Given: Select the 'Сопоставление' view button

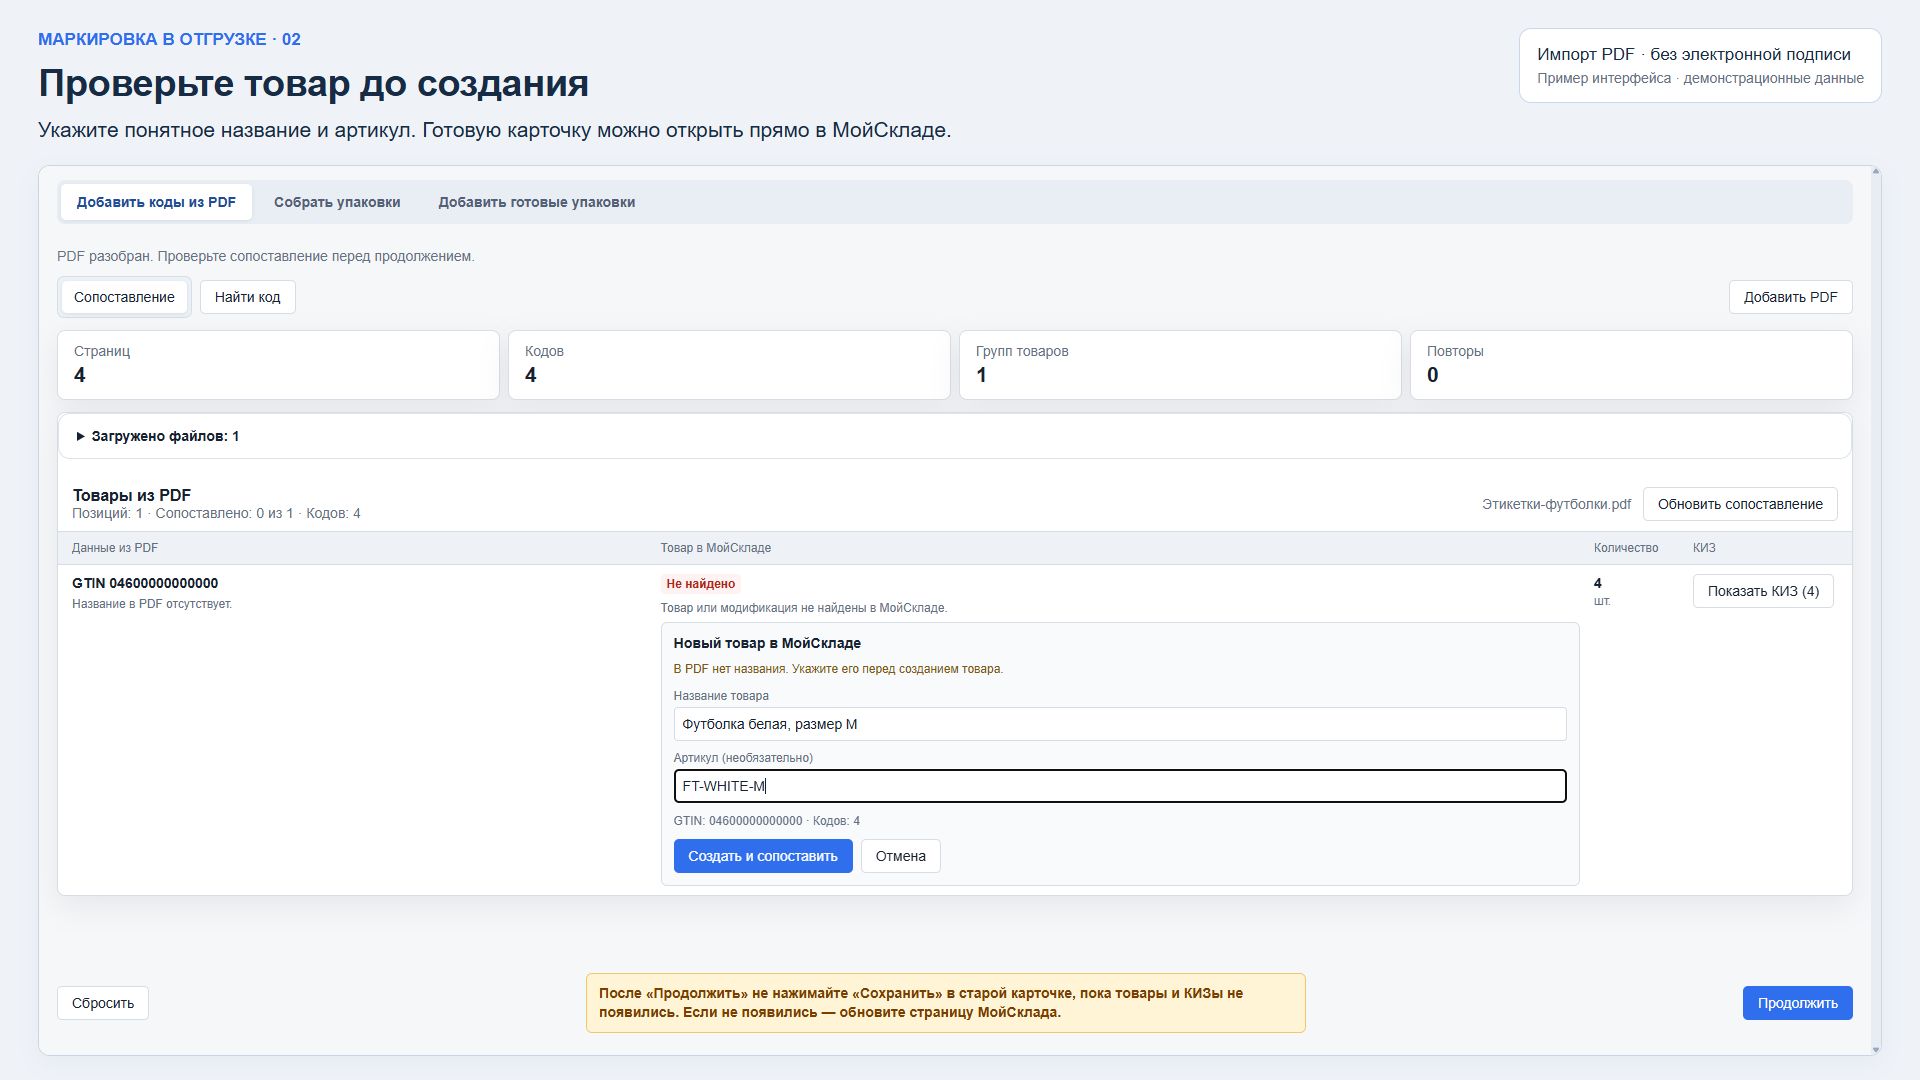Looking at the screenshot, I should click(x=124, y=297).
